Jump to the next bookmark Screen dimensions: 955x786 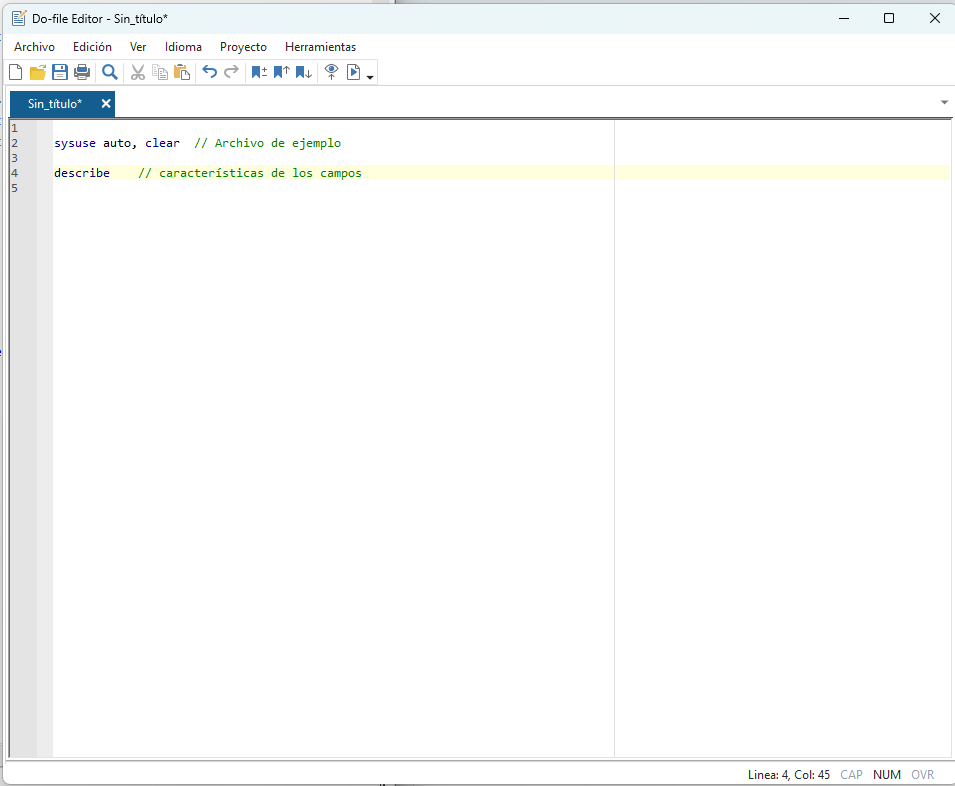tap(304, 72)
